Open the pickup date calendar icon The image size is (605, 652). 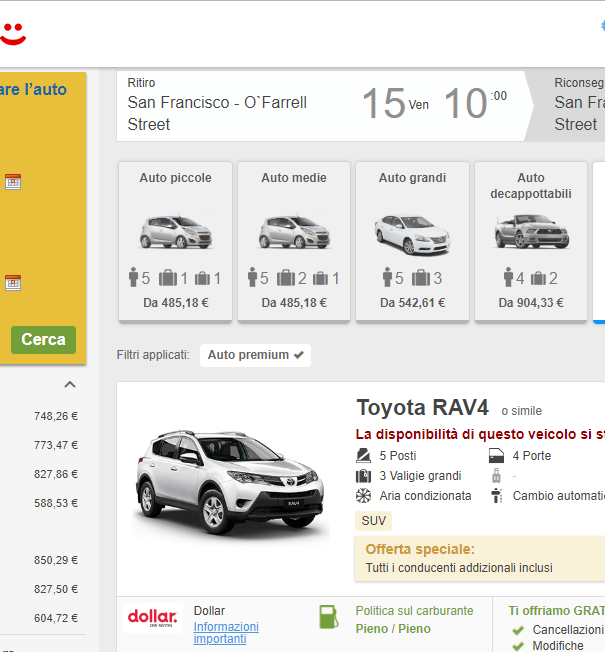[13, 182]
